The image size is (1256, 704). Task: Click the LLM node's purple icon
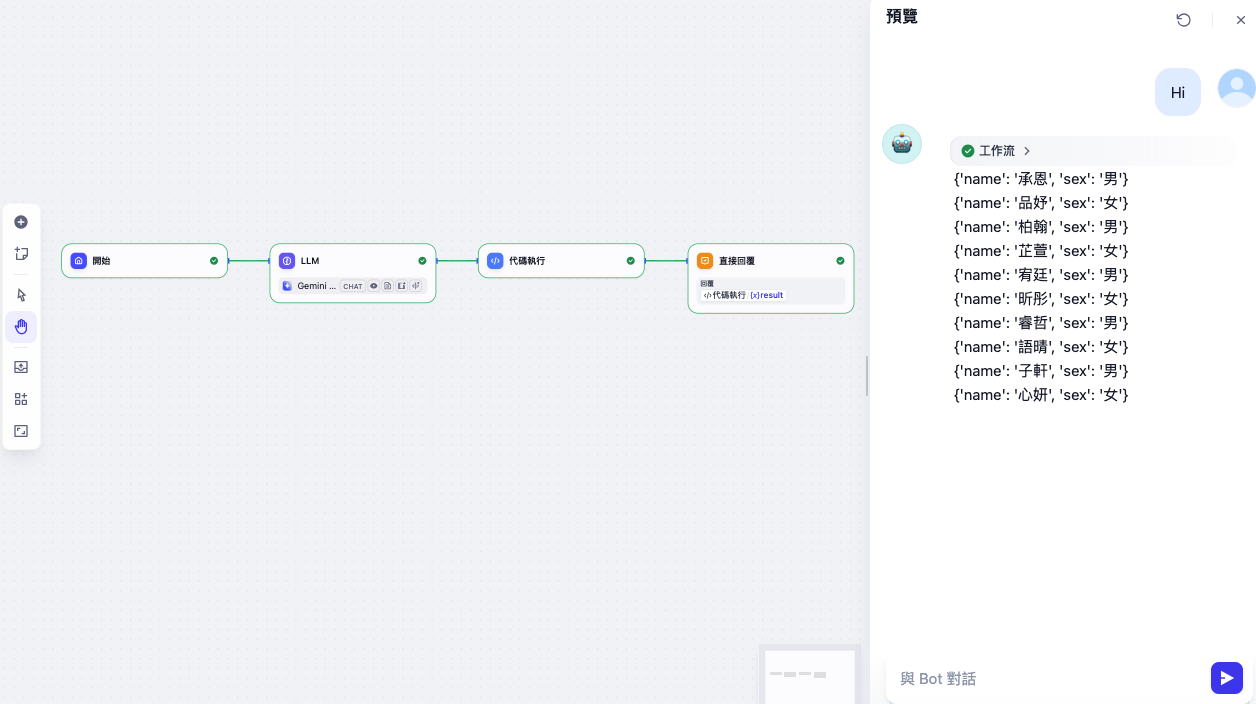pyautogui.click(x=287, y=261)
